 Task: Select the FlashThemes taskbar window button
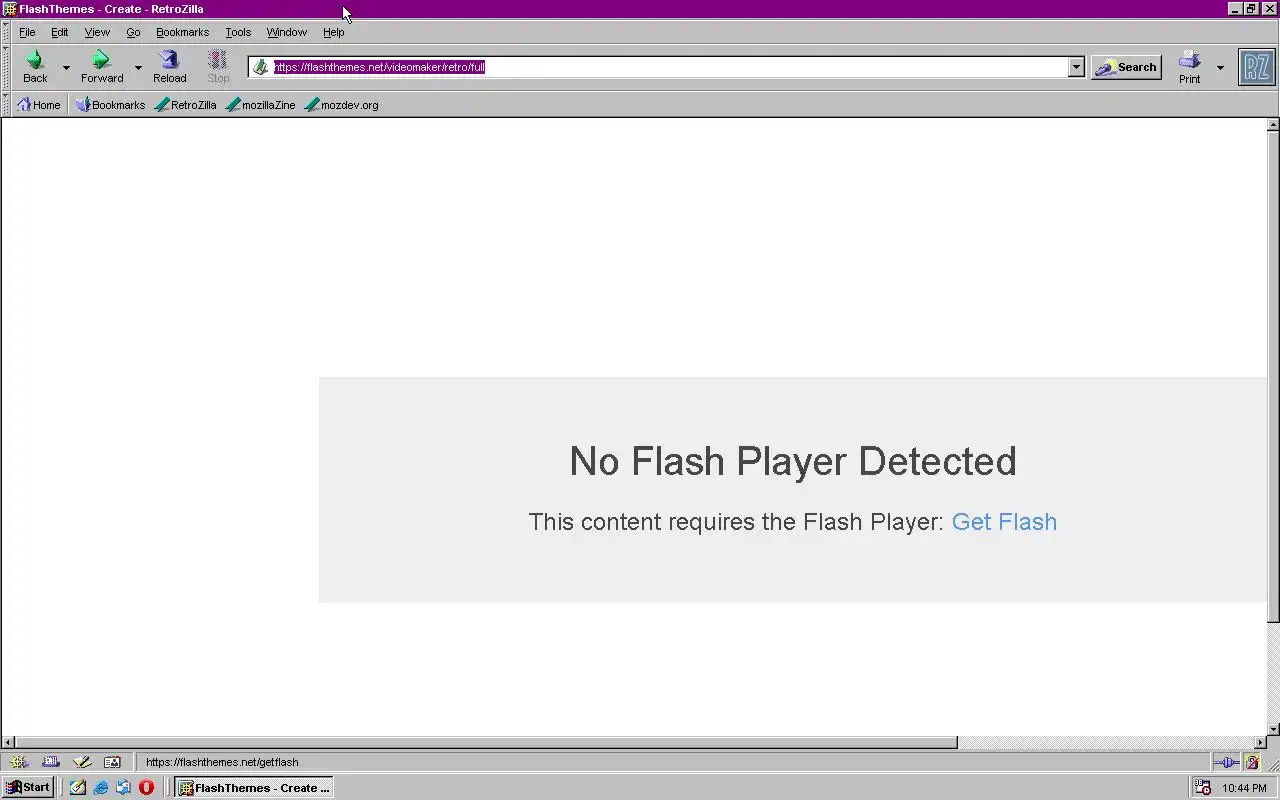[254, 787]
